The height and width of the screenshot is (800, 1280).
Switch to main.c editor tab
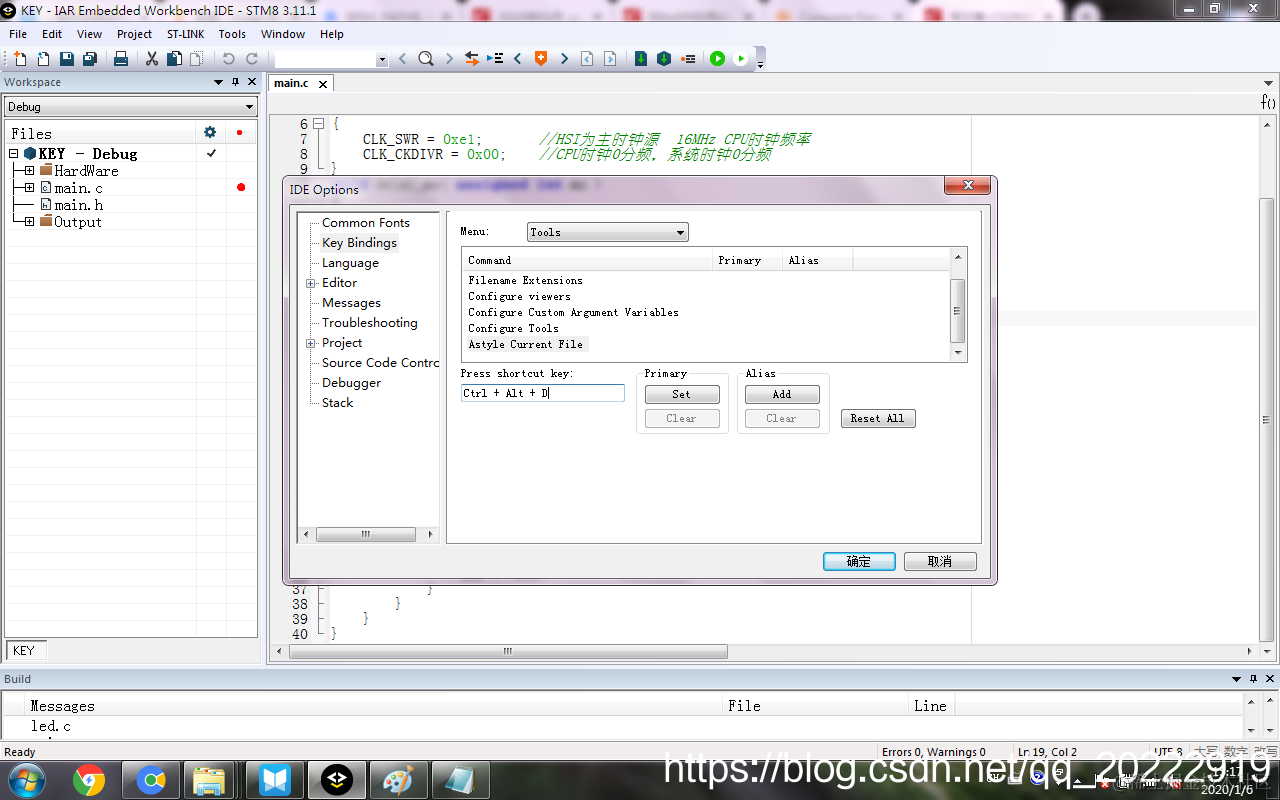(x=291, y=83)
